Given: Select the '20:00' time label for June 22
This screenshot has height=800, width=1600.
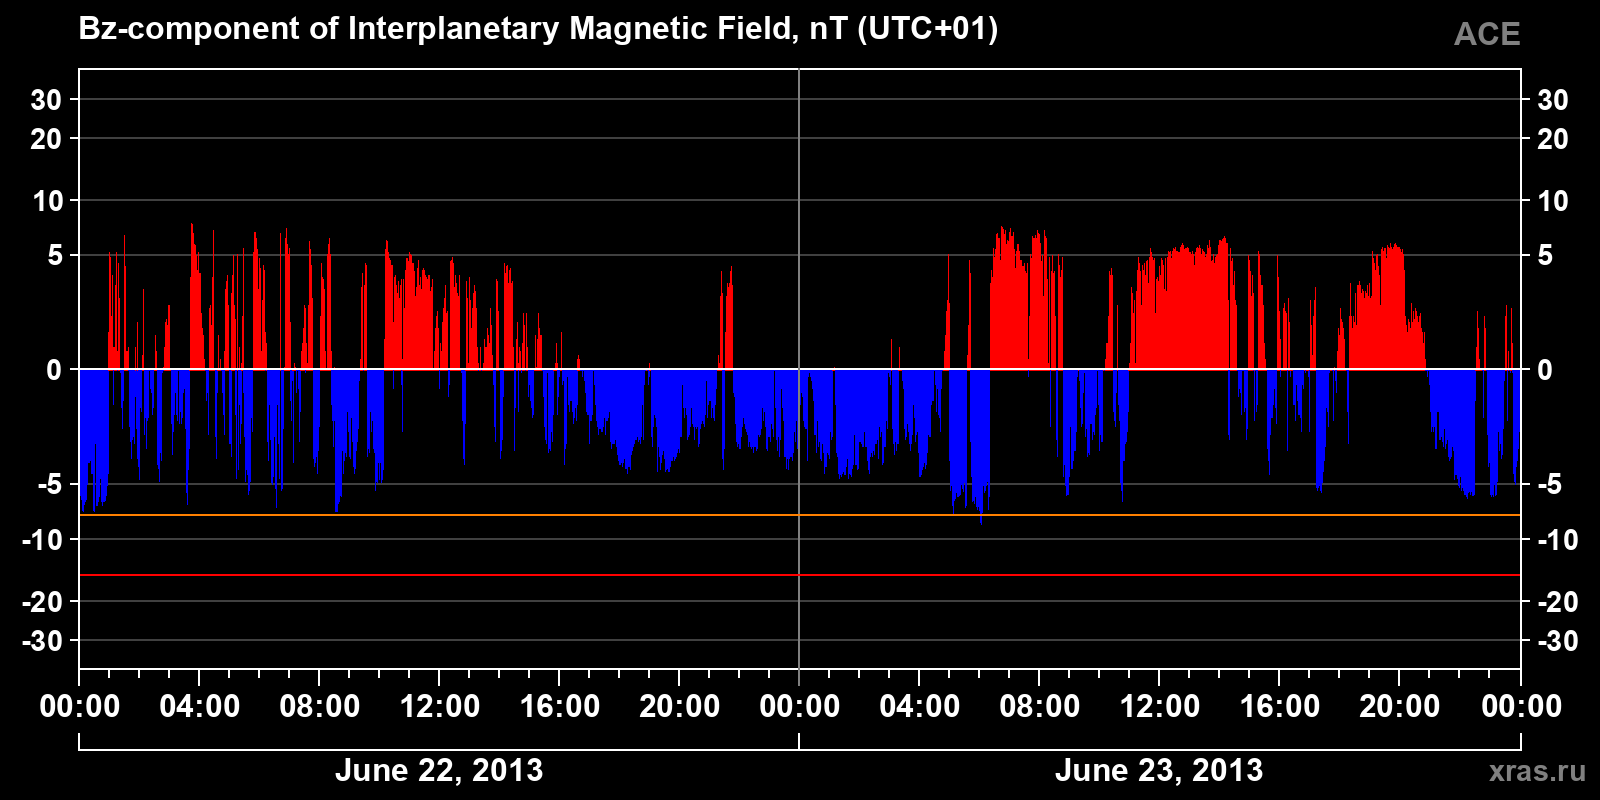Looking at the screenshot, I should pyautogui.click(x=680, y=707).
